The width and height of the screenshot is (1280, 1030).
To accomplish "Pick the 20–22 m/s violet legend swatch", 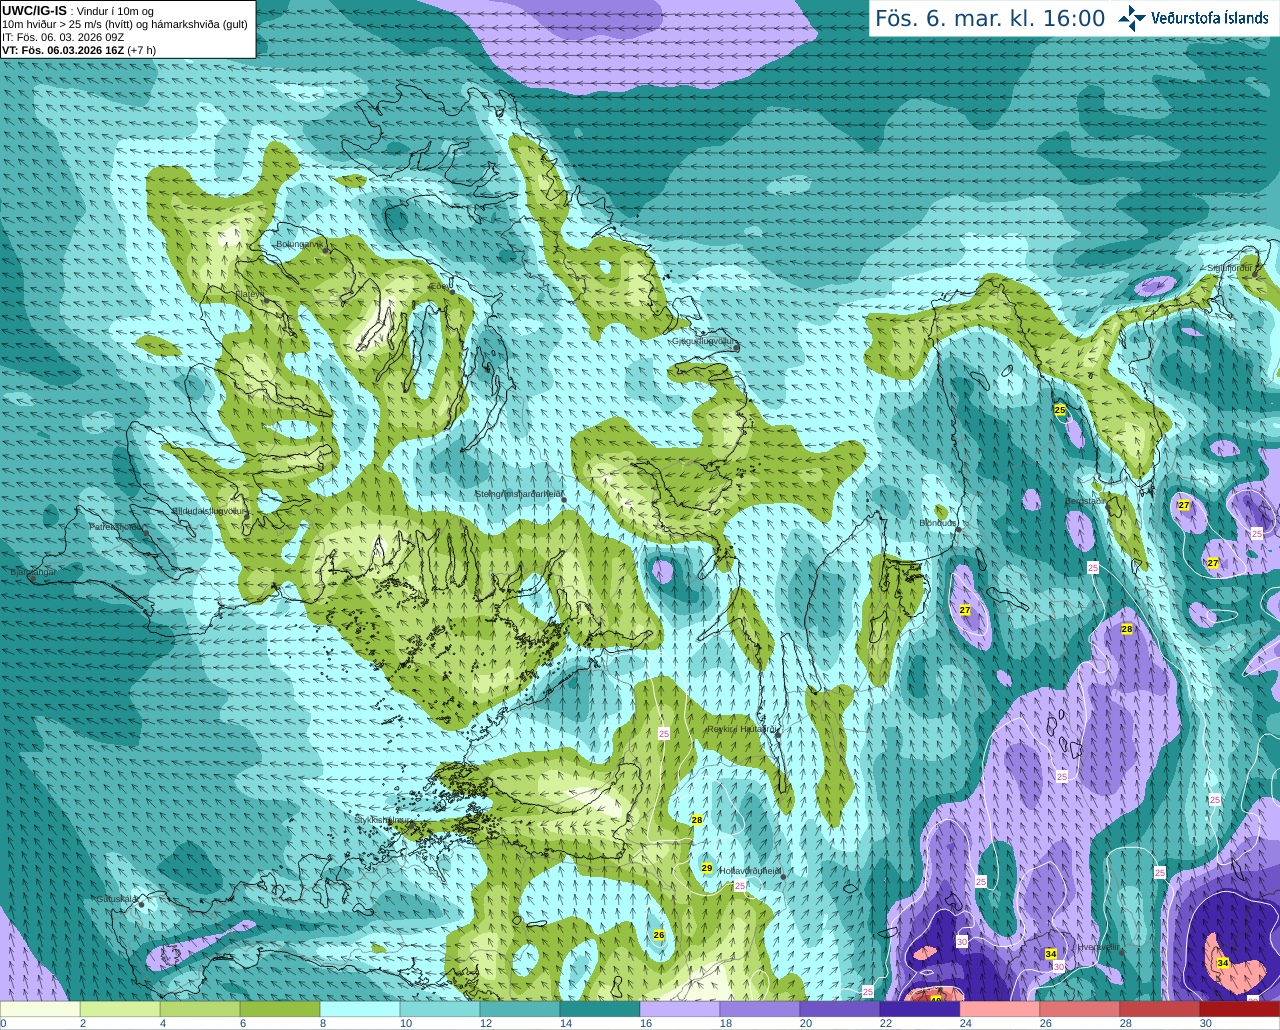I will tap(840, 1009).
